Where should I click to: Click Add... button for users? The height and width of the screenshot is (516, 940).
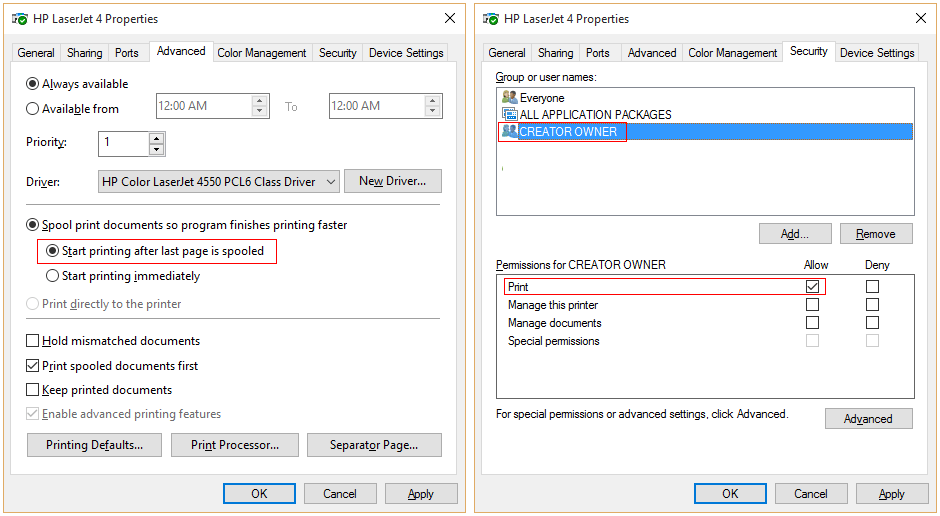point(795,234)
